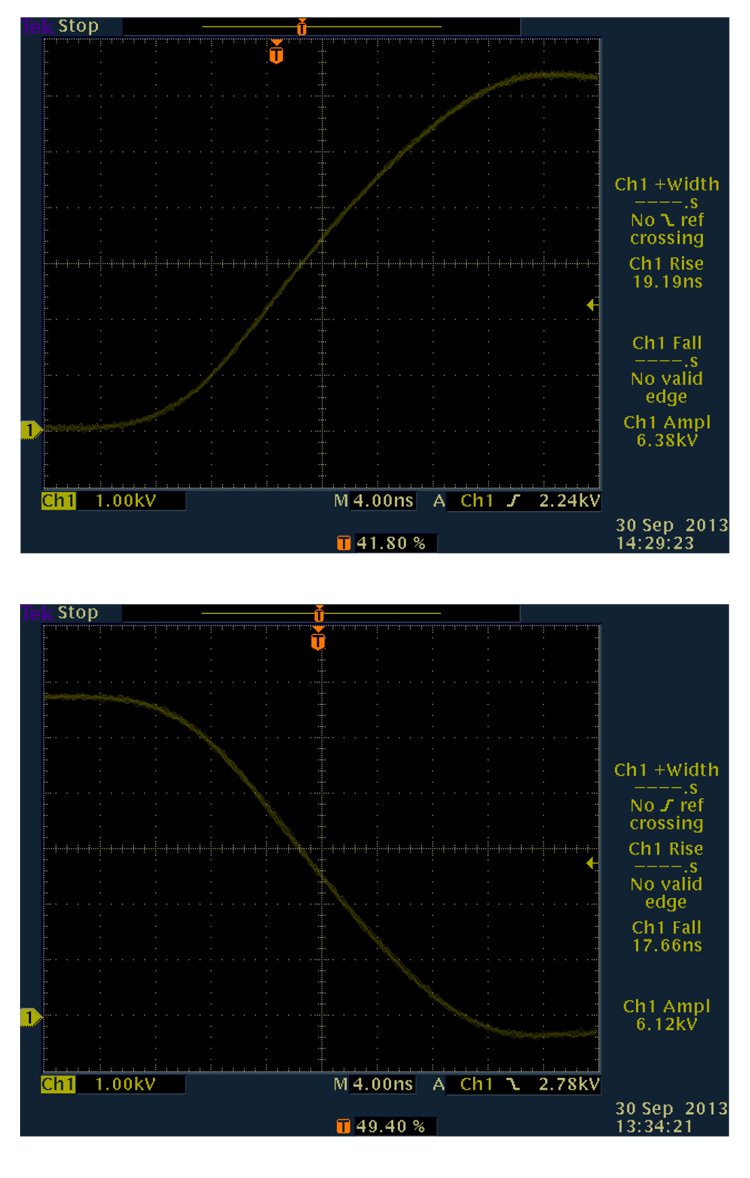750x1178 pixels.
Task: Click the 41.80 % trigger position readout
Action: (386, 543)
